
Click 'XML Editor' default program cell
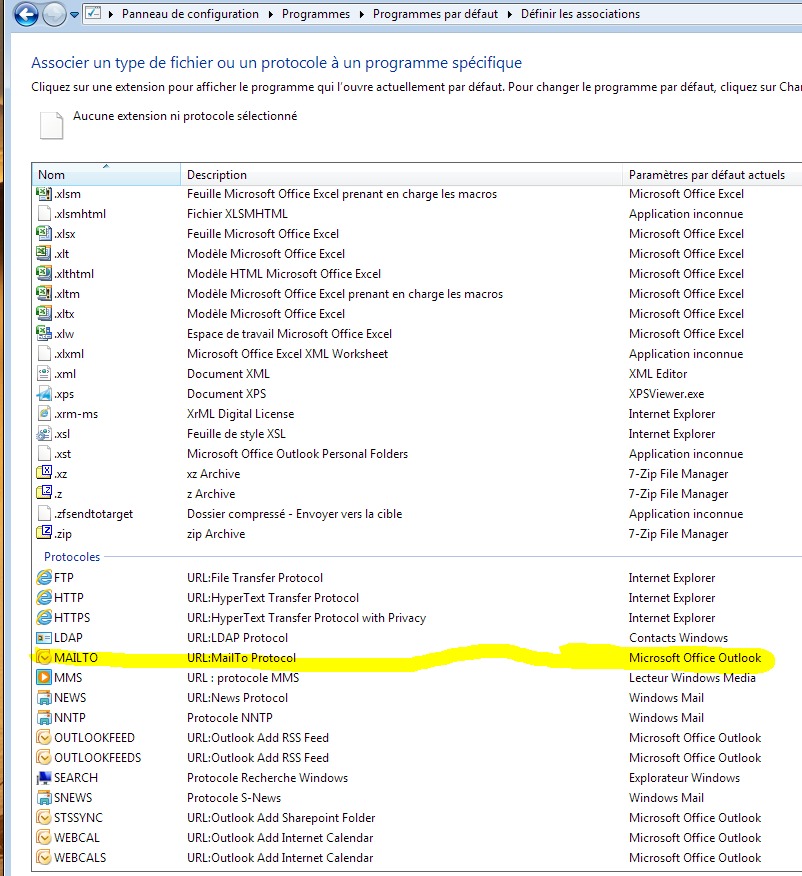click(658, 373)
